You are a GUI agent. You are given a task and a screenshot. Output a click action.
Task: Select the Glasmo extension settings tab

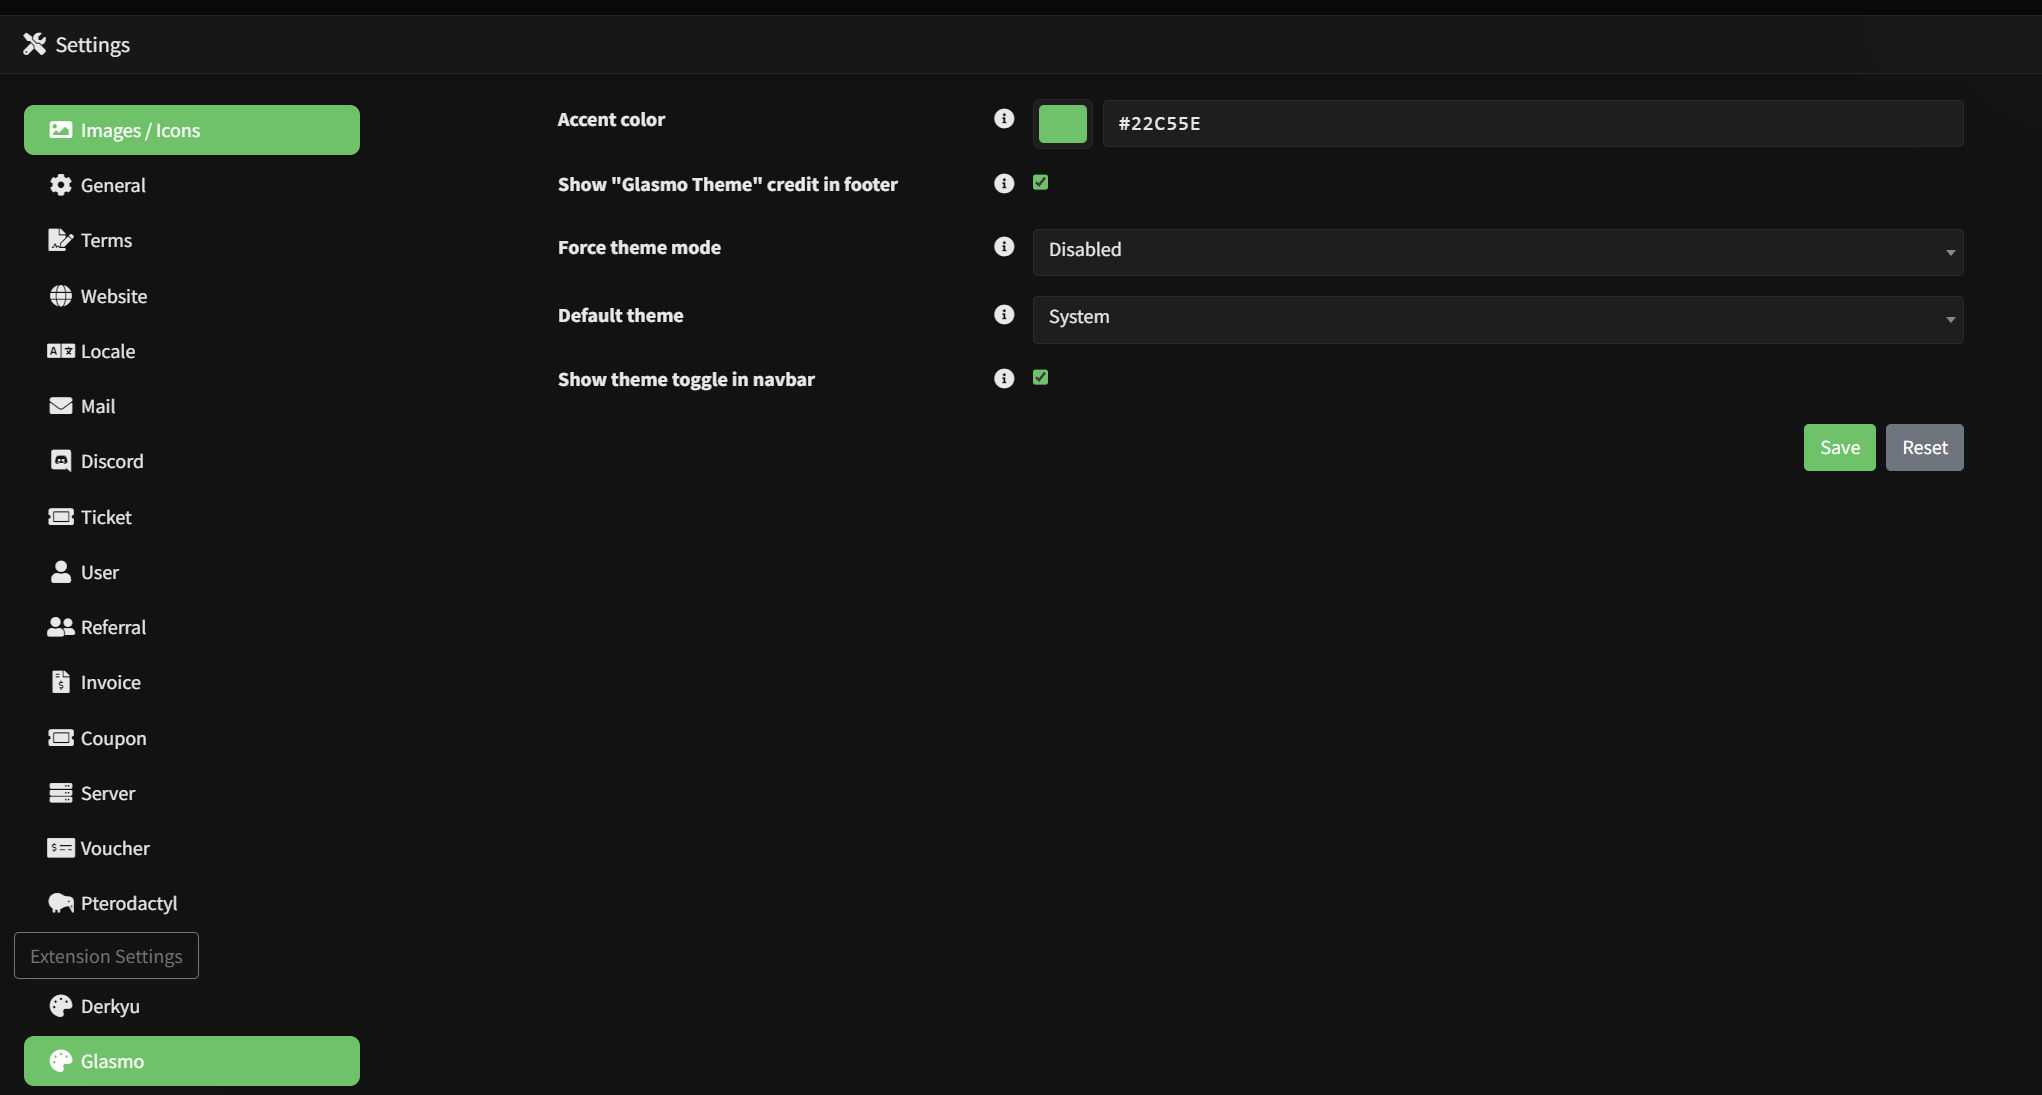pyautogui.click(x=192, y=1061)
